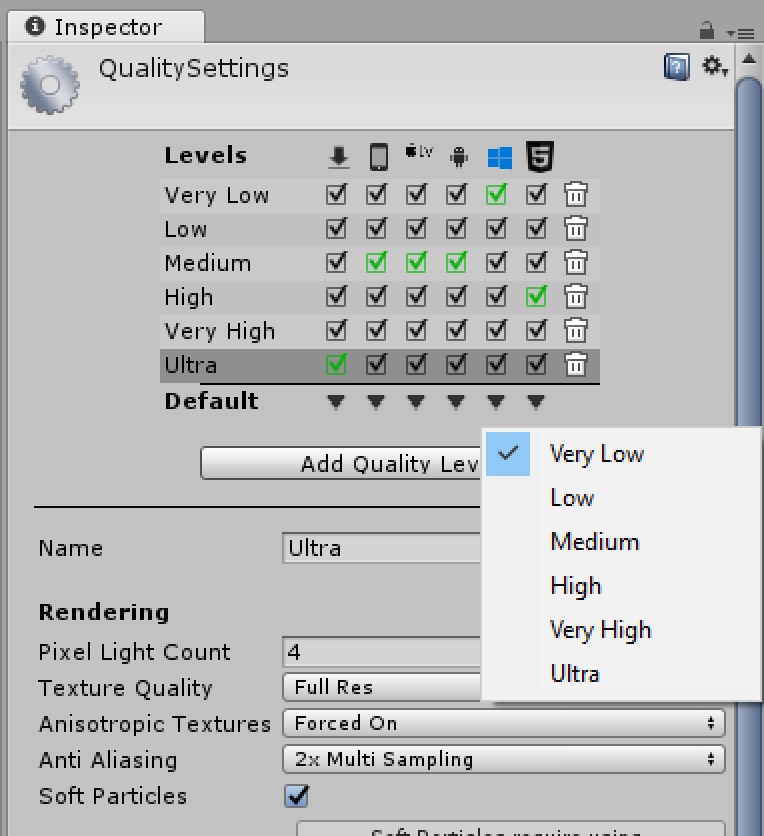Image resolution: width=764 pixels, height=836 pixels.
Task: Choose Very High in the popup menu
Action: (x=600, y=630)
